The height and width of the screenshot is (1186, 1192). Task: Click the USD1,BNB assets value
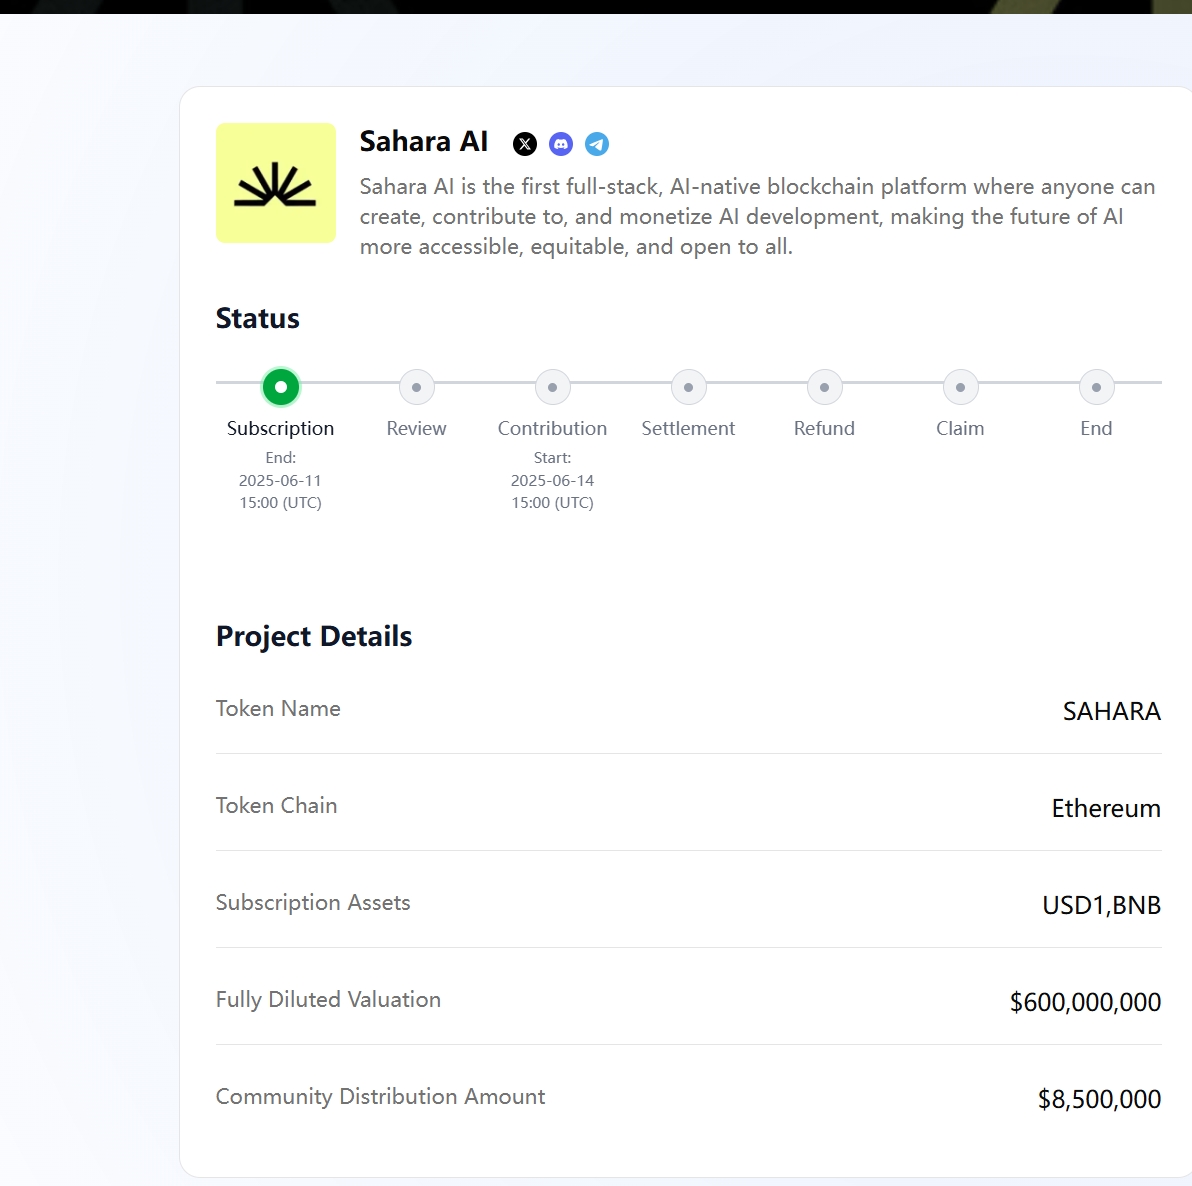pyautogui.click(x=1102, y=905)
